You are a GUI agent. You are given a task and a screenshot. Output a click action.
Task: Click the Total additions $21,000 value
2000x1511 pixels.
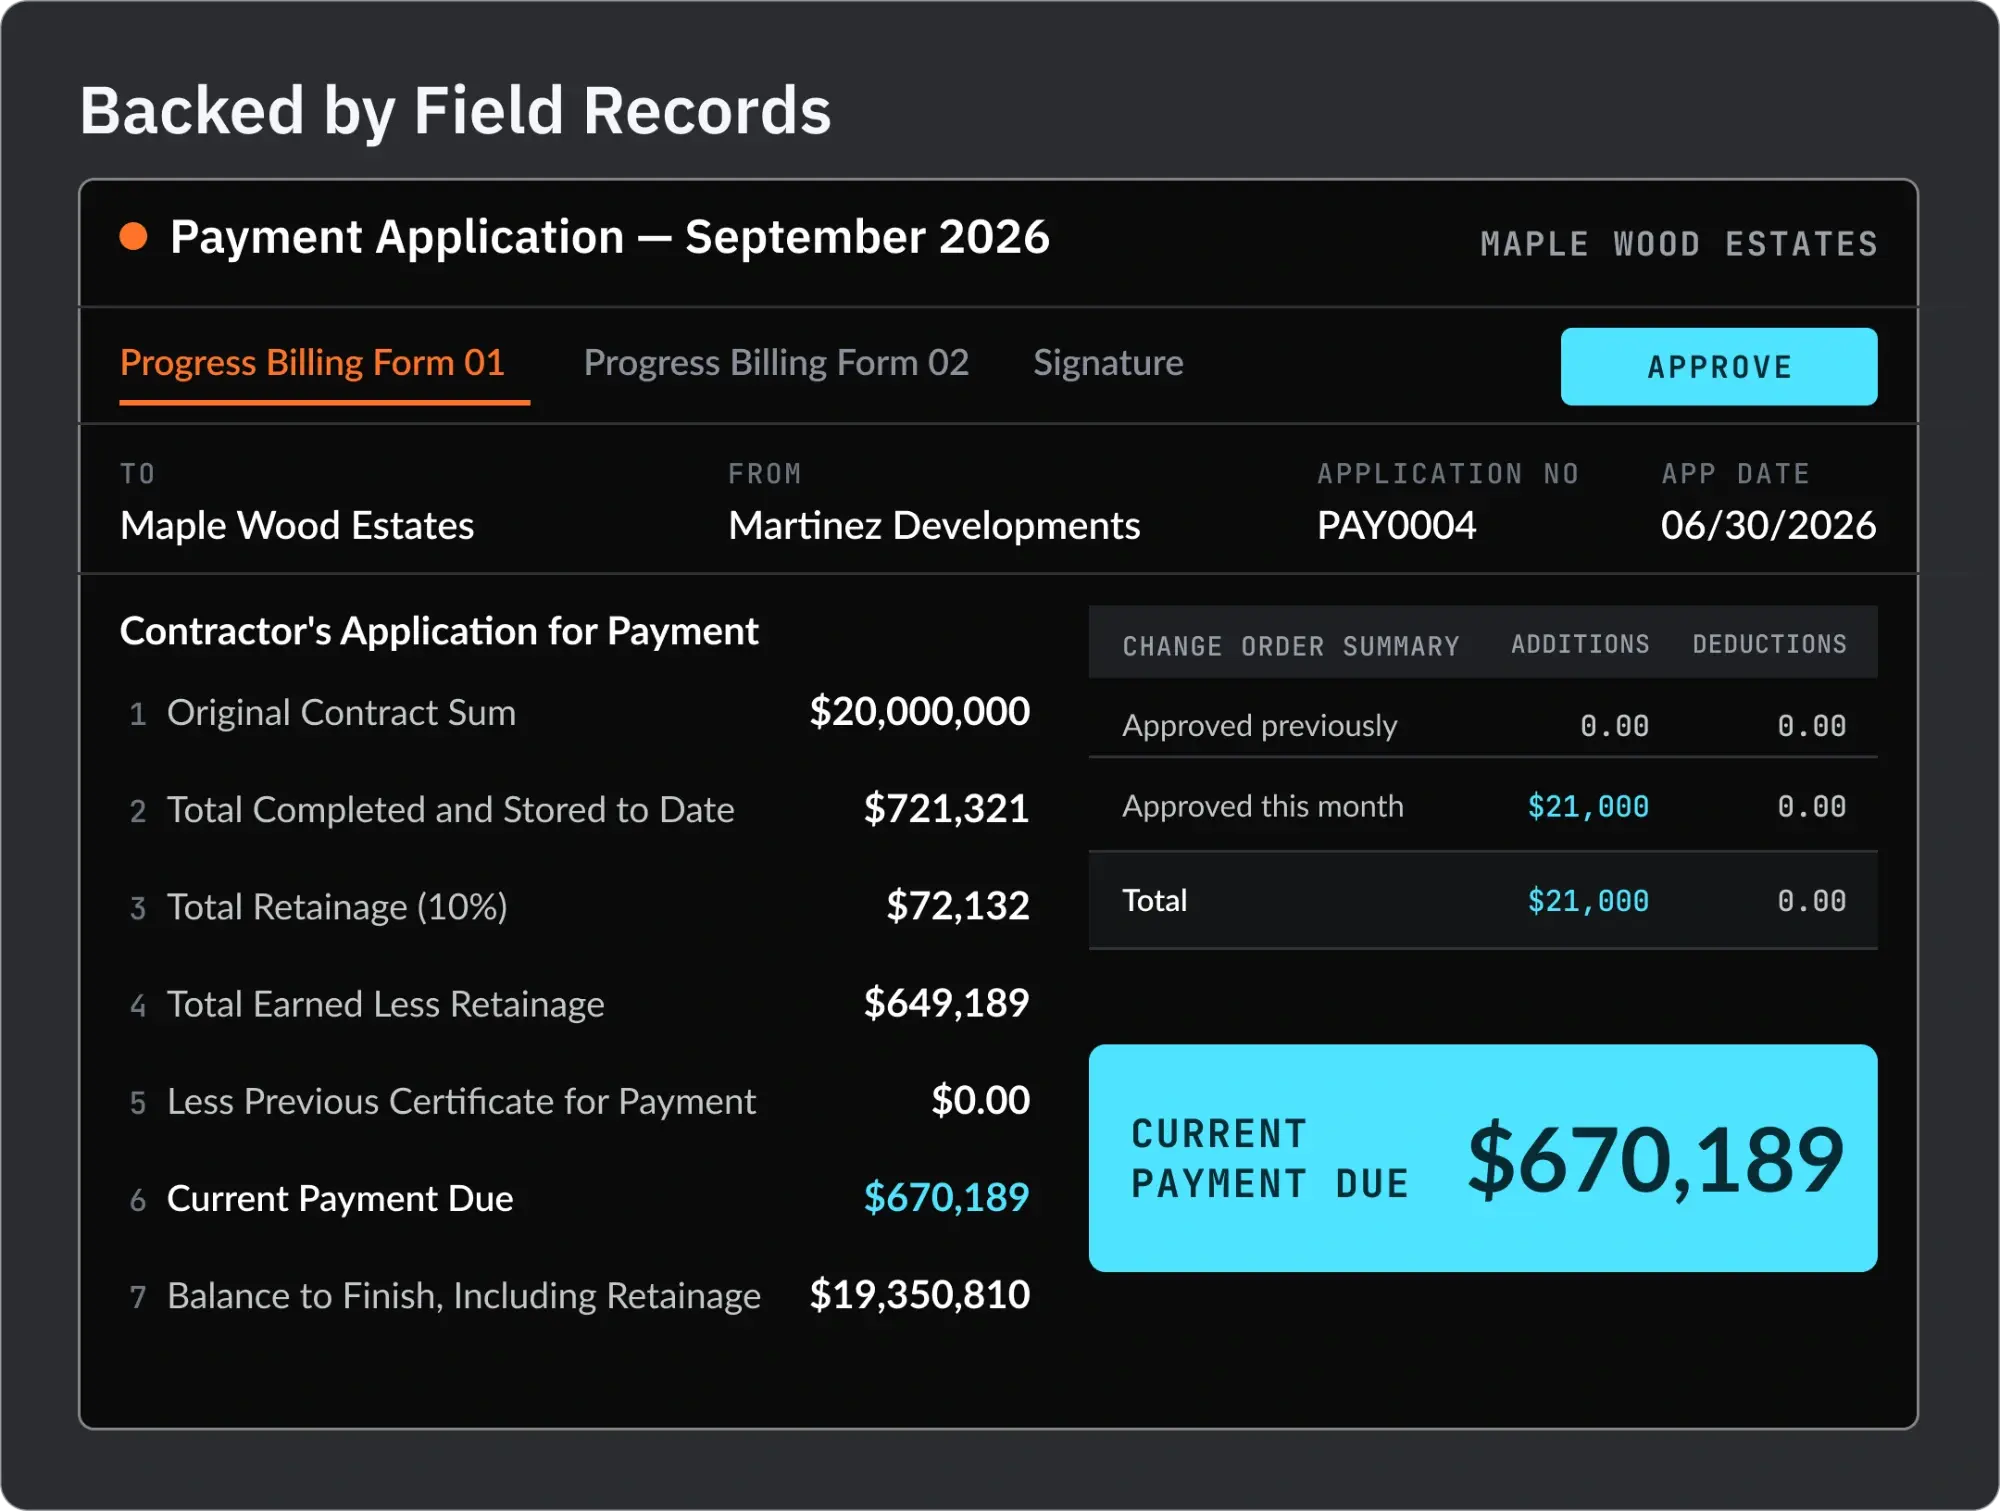pos(1588,901)
